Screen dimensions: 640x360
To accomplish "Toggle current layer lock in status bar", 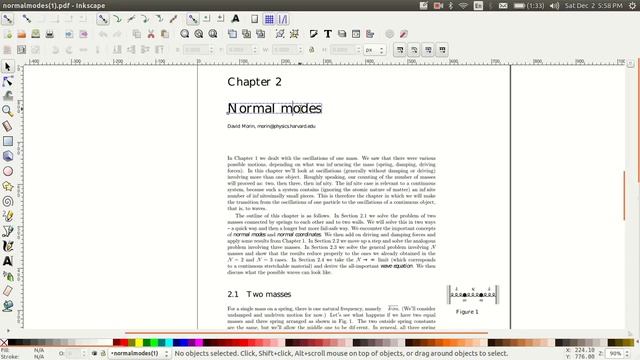I will point(103,353).
